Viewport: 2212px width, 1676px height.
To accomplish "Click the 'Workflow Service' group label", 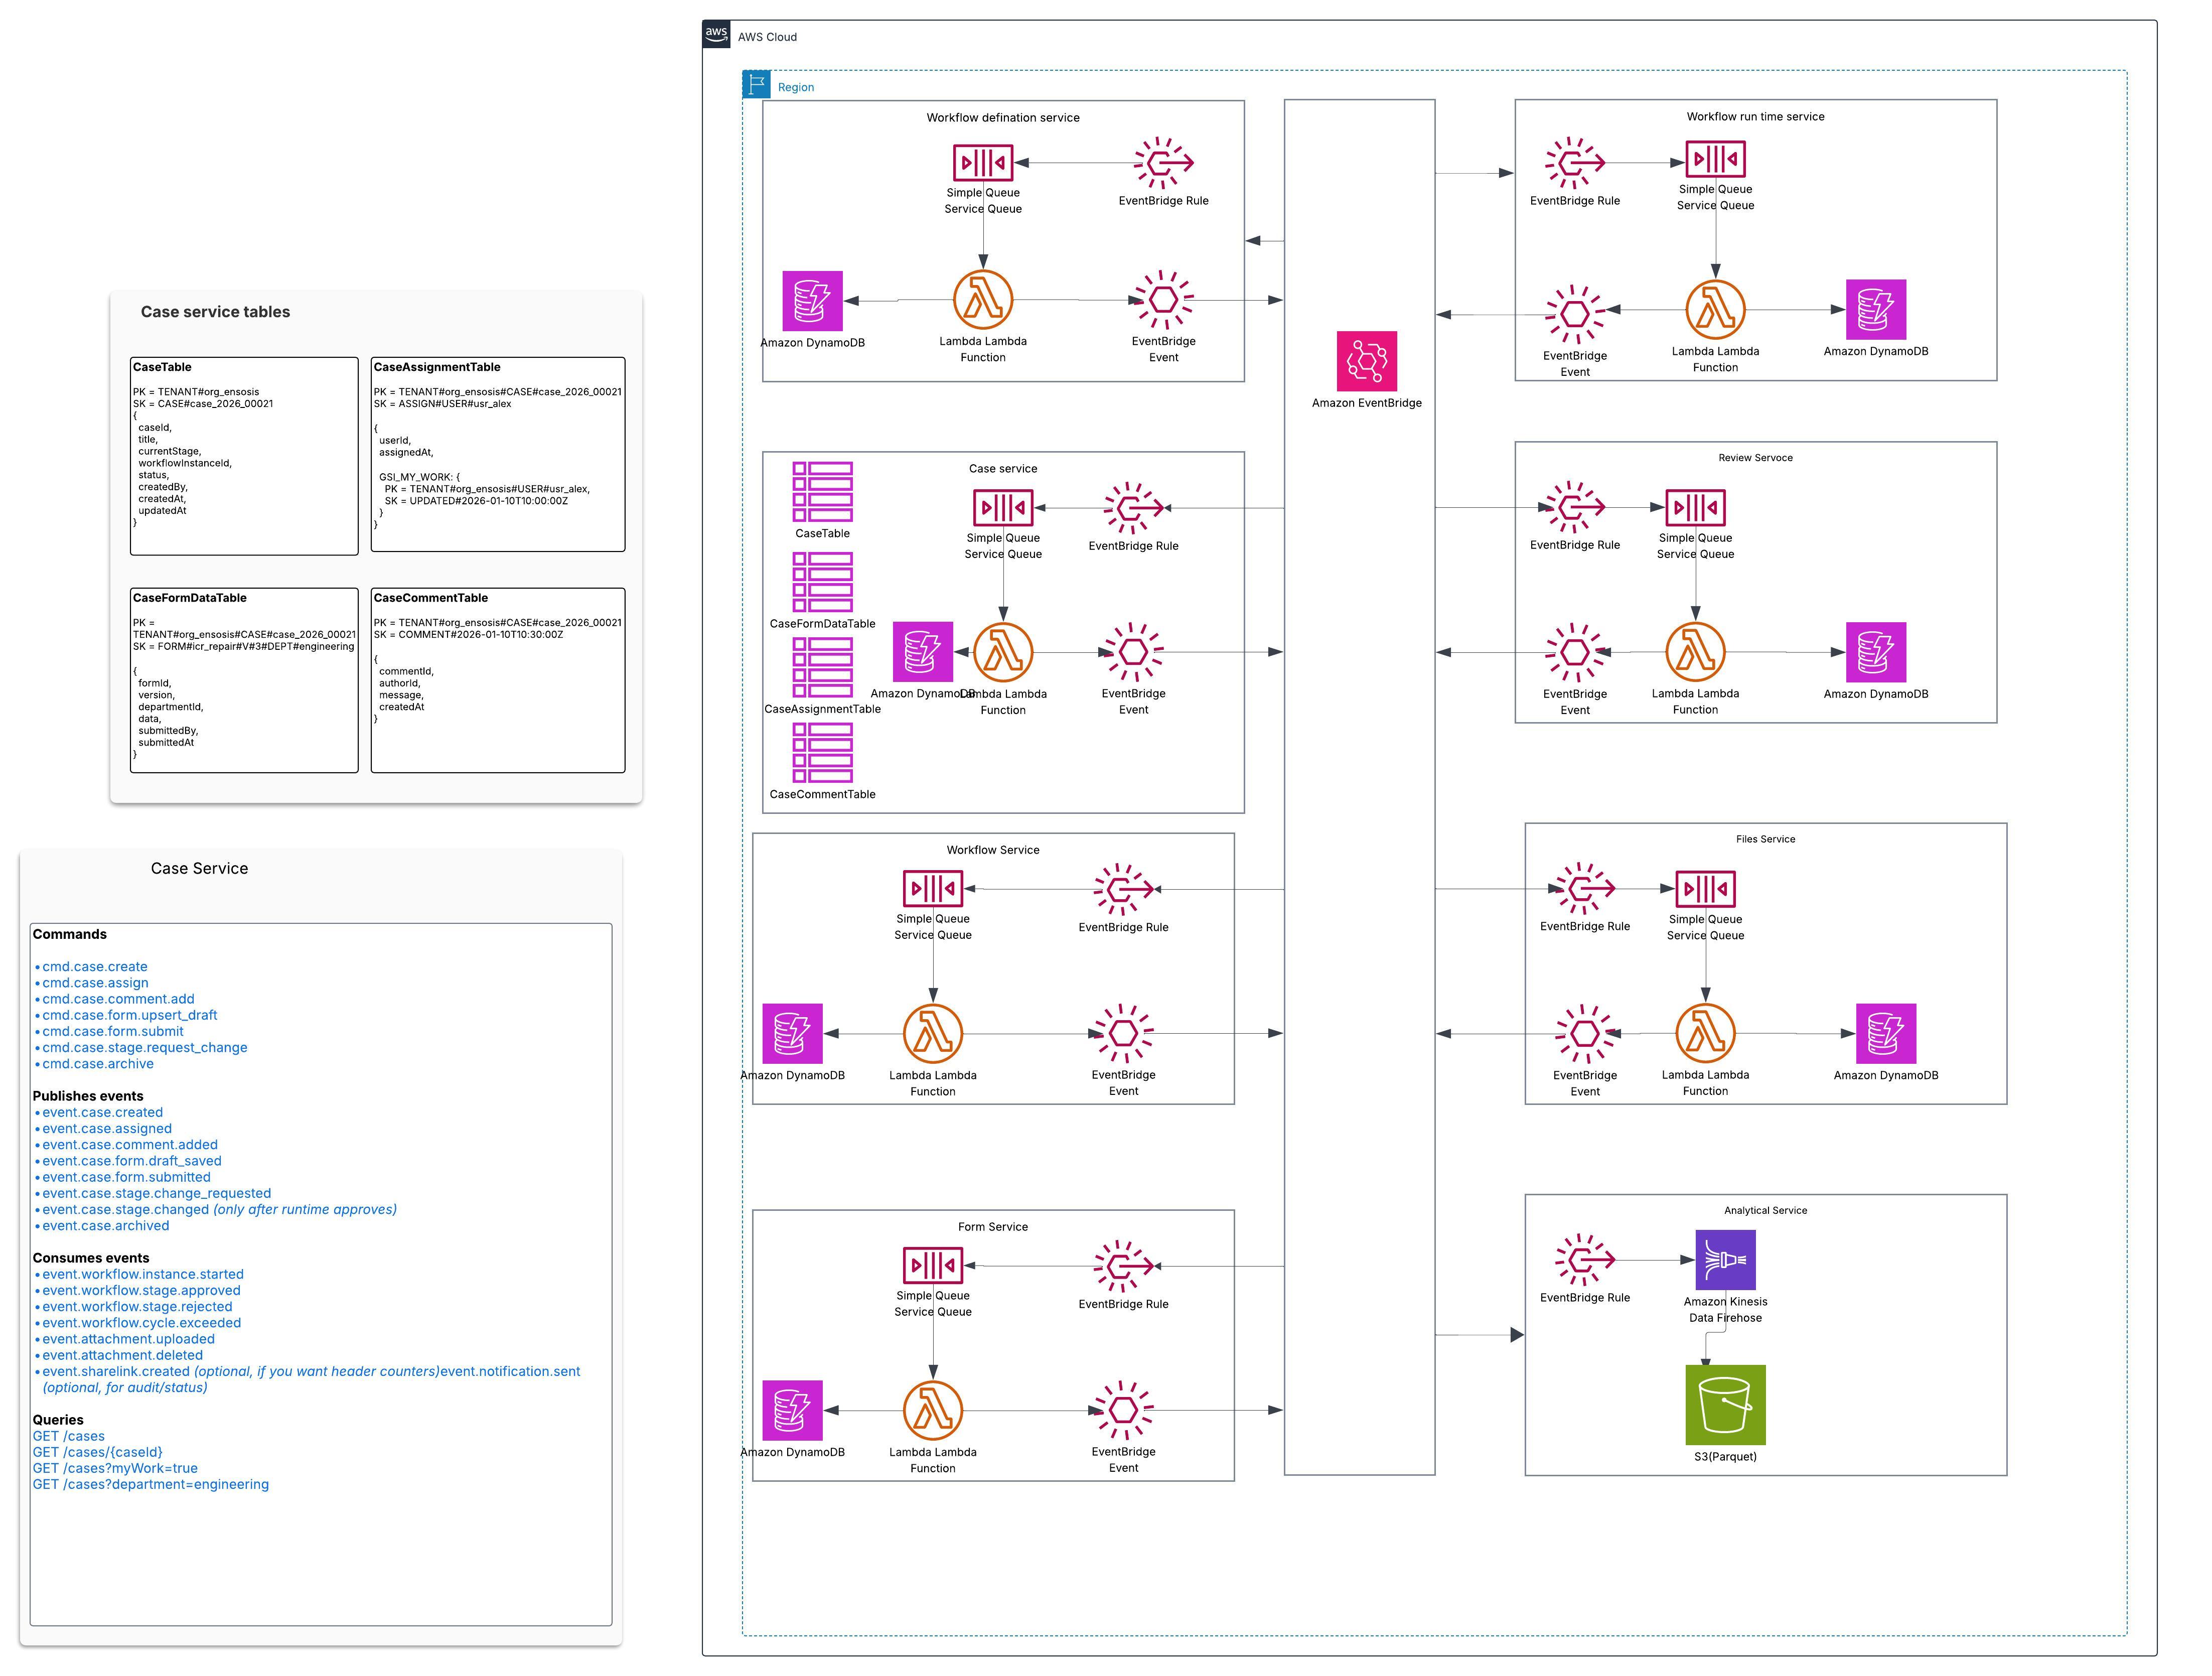I will coord(992,849).
